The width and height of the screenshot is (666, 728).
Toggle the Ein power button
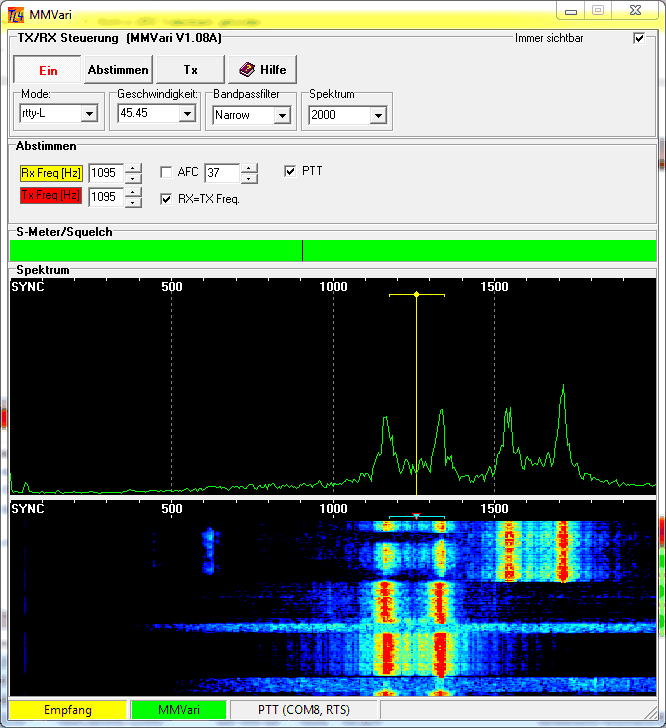pos(47,70)
